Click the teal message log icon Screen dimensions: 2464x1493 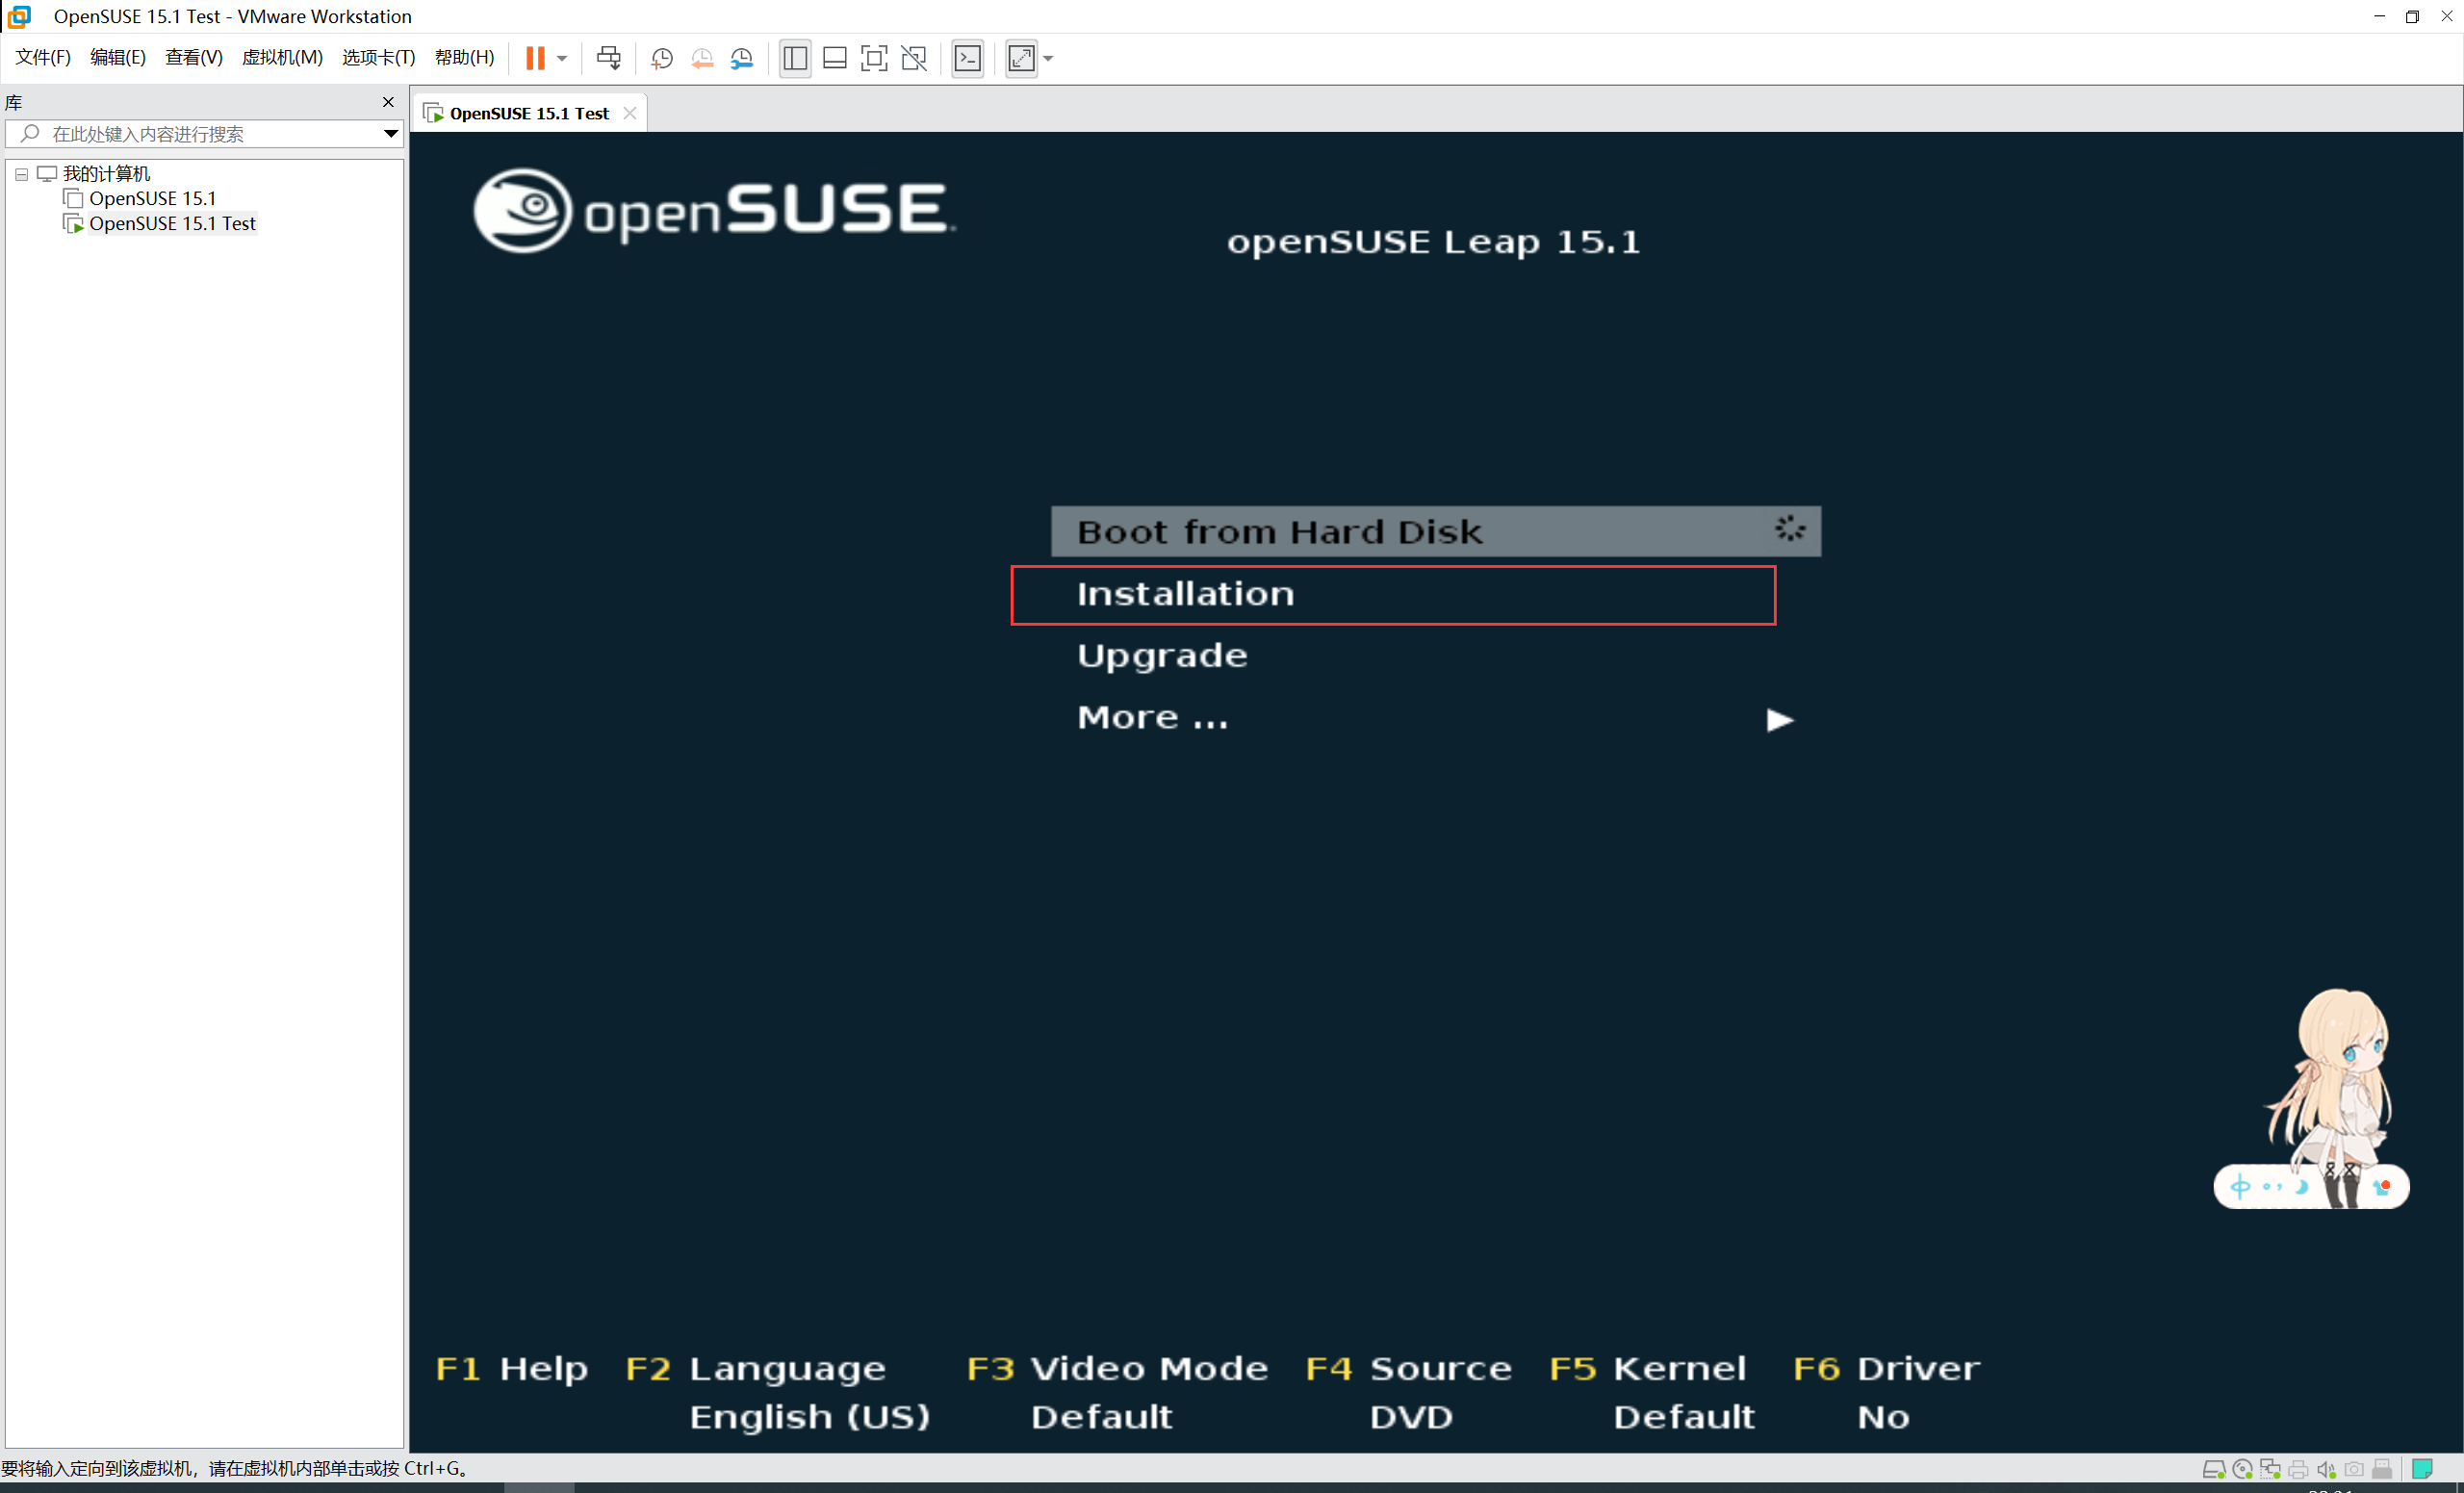point(2421,1469)
